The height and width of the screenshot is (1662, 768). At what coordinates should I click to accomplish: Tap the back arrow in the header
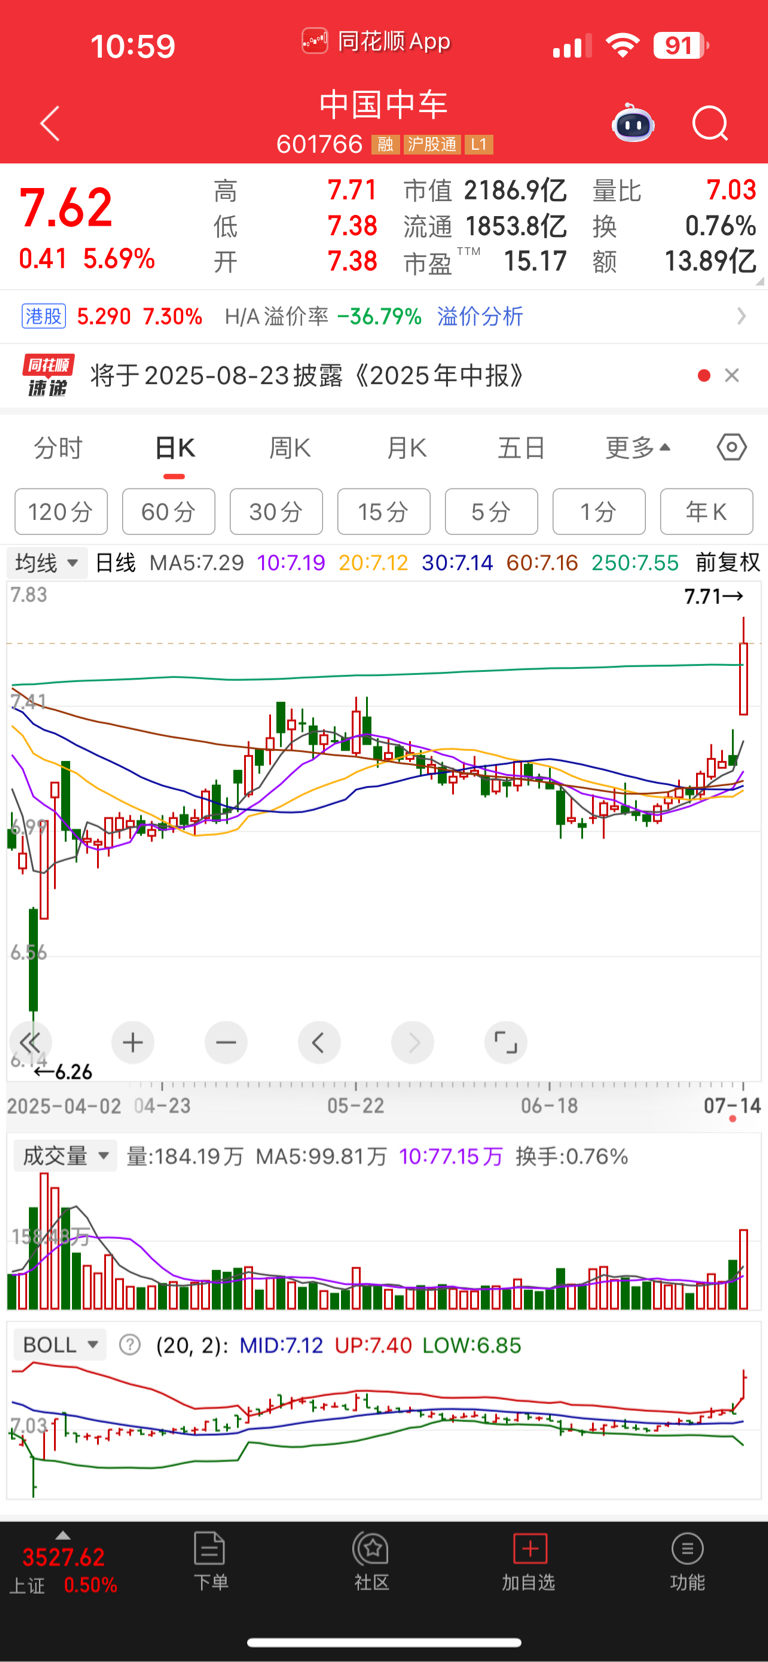pyautogui.click(x=50, y=124)
